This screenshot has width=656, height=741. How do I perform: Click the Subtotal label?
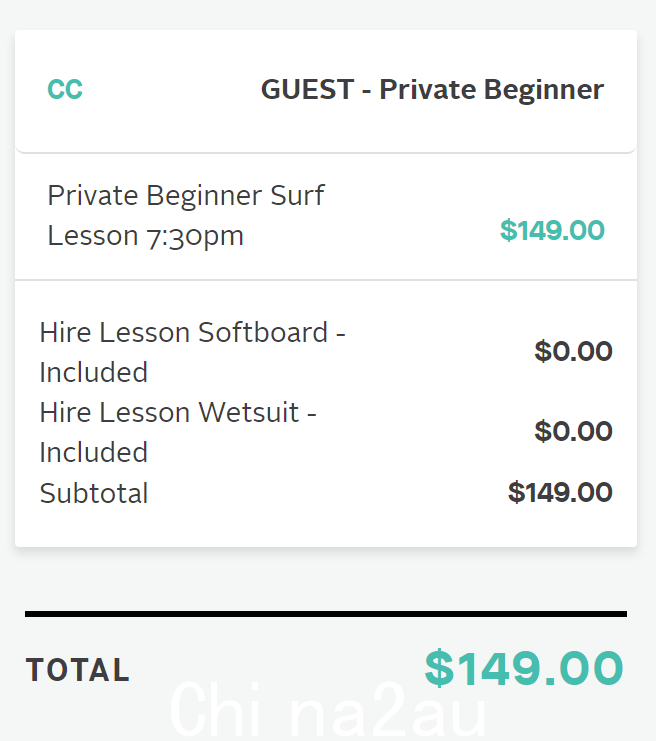pyautogui.click(x=94, y=493)
